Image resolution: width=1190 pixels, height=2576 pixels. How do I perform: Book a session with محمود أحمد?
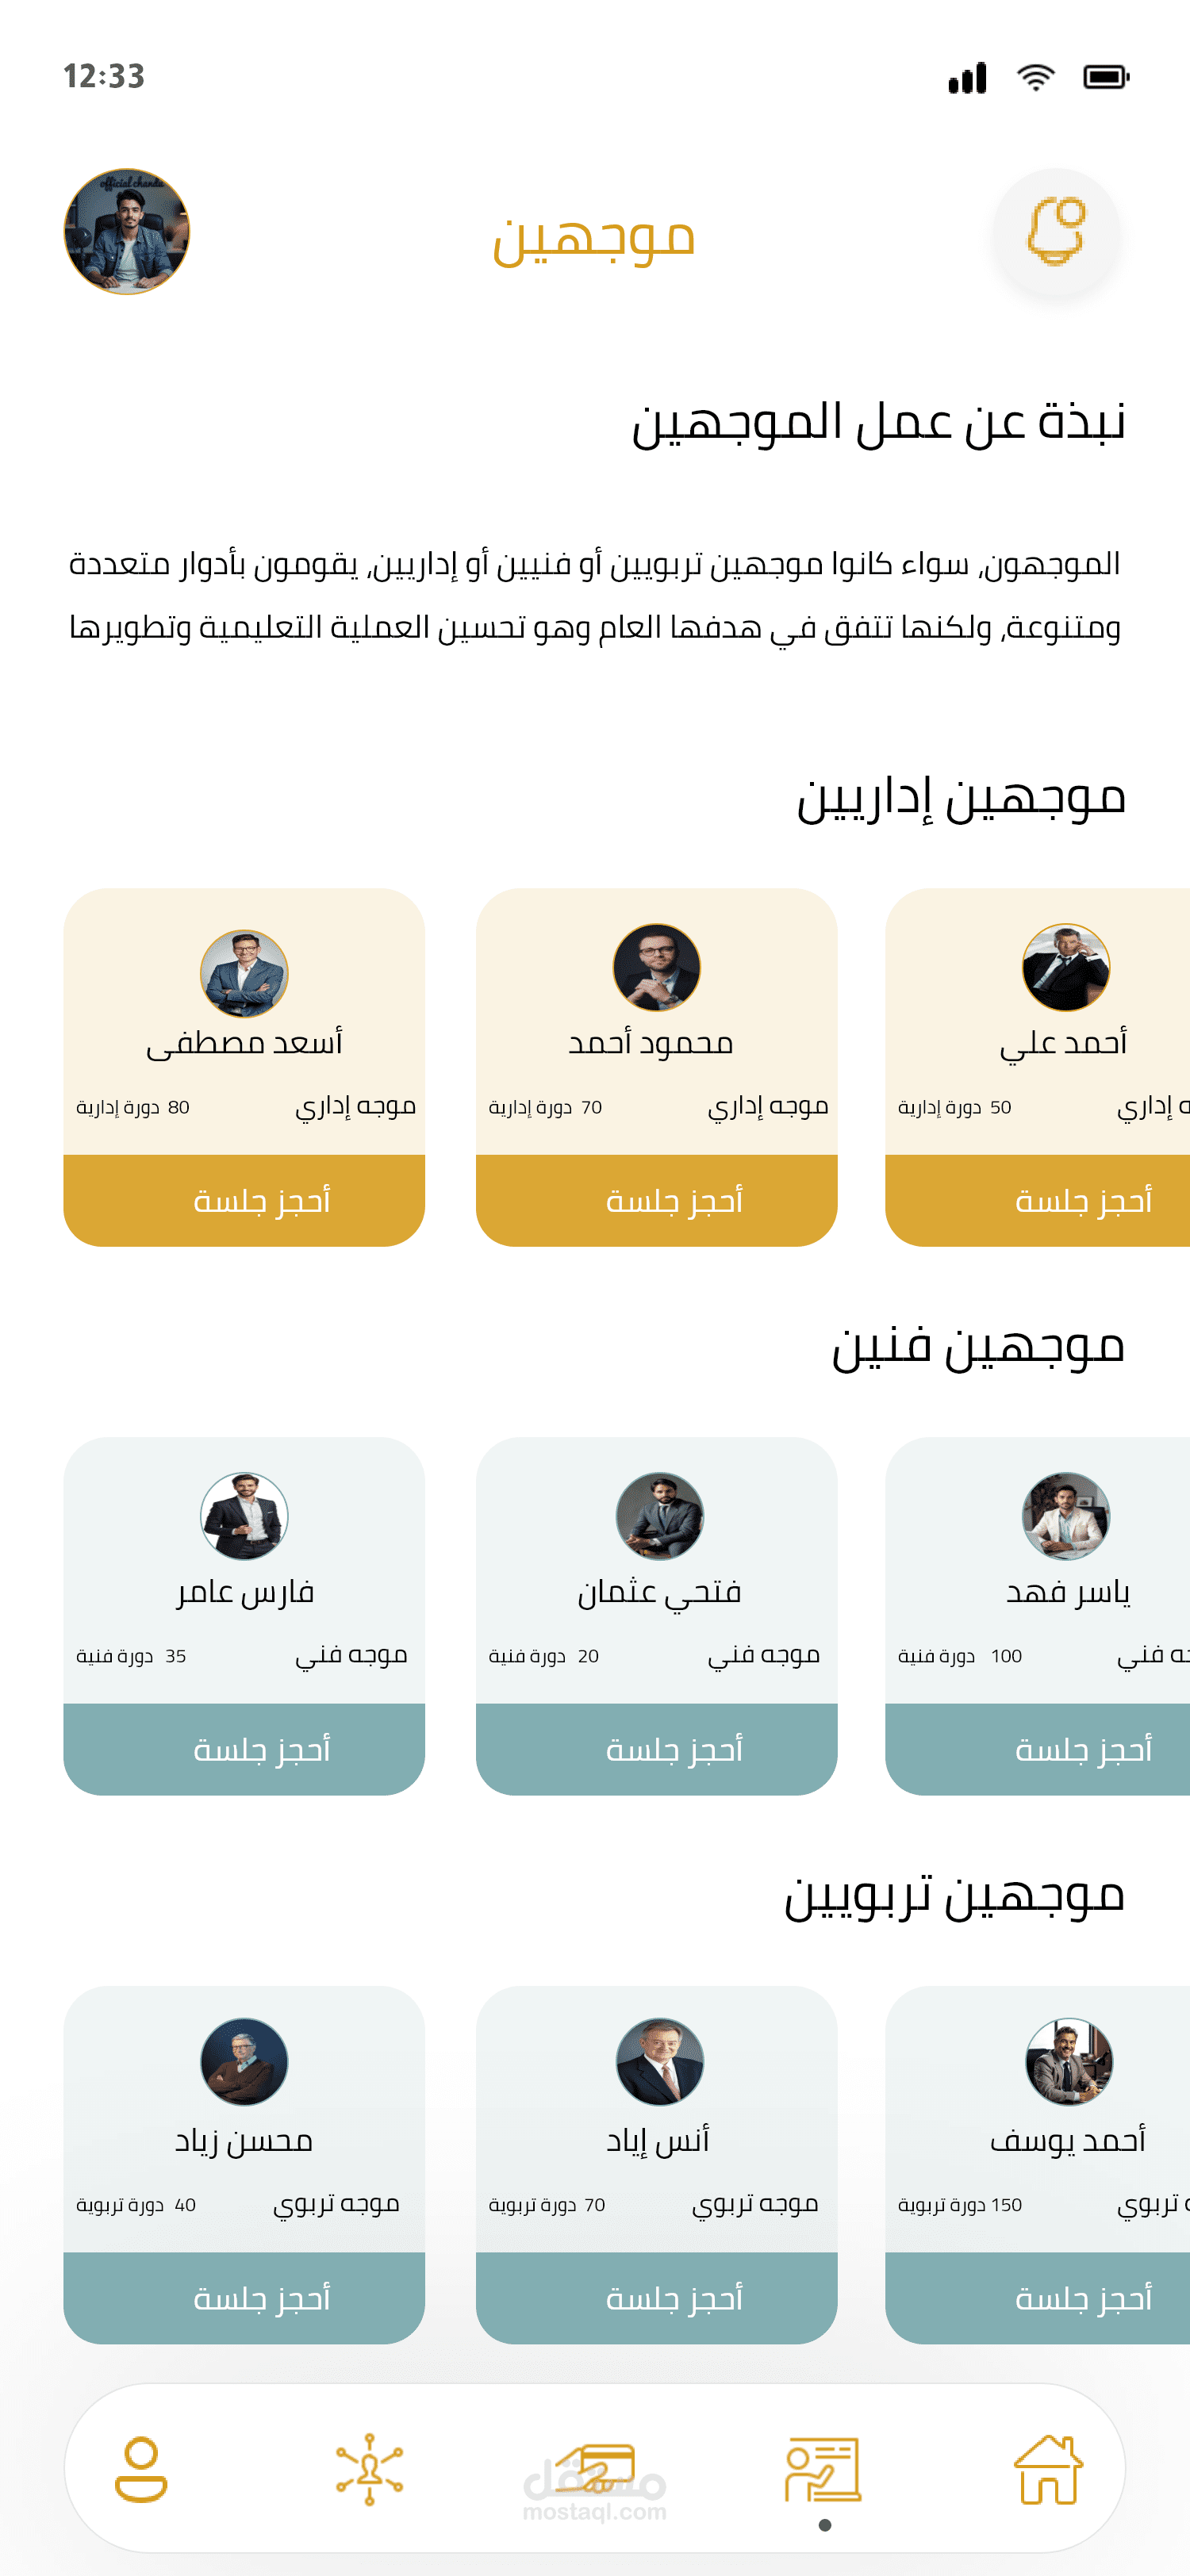(x=656, y=1200)
